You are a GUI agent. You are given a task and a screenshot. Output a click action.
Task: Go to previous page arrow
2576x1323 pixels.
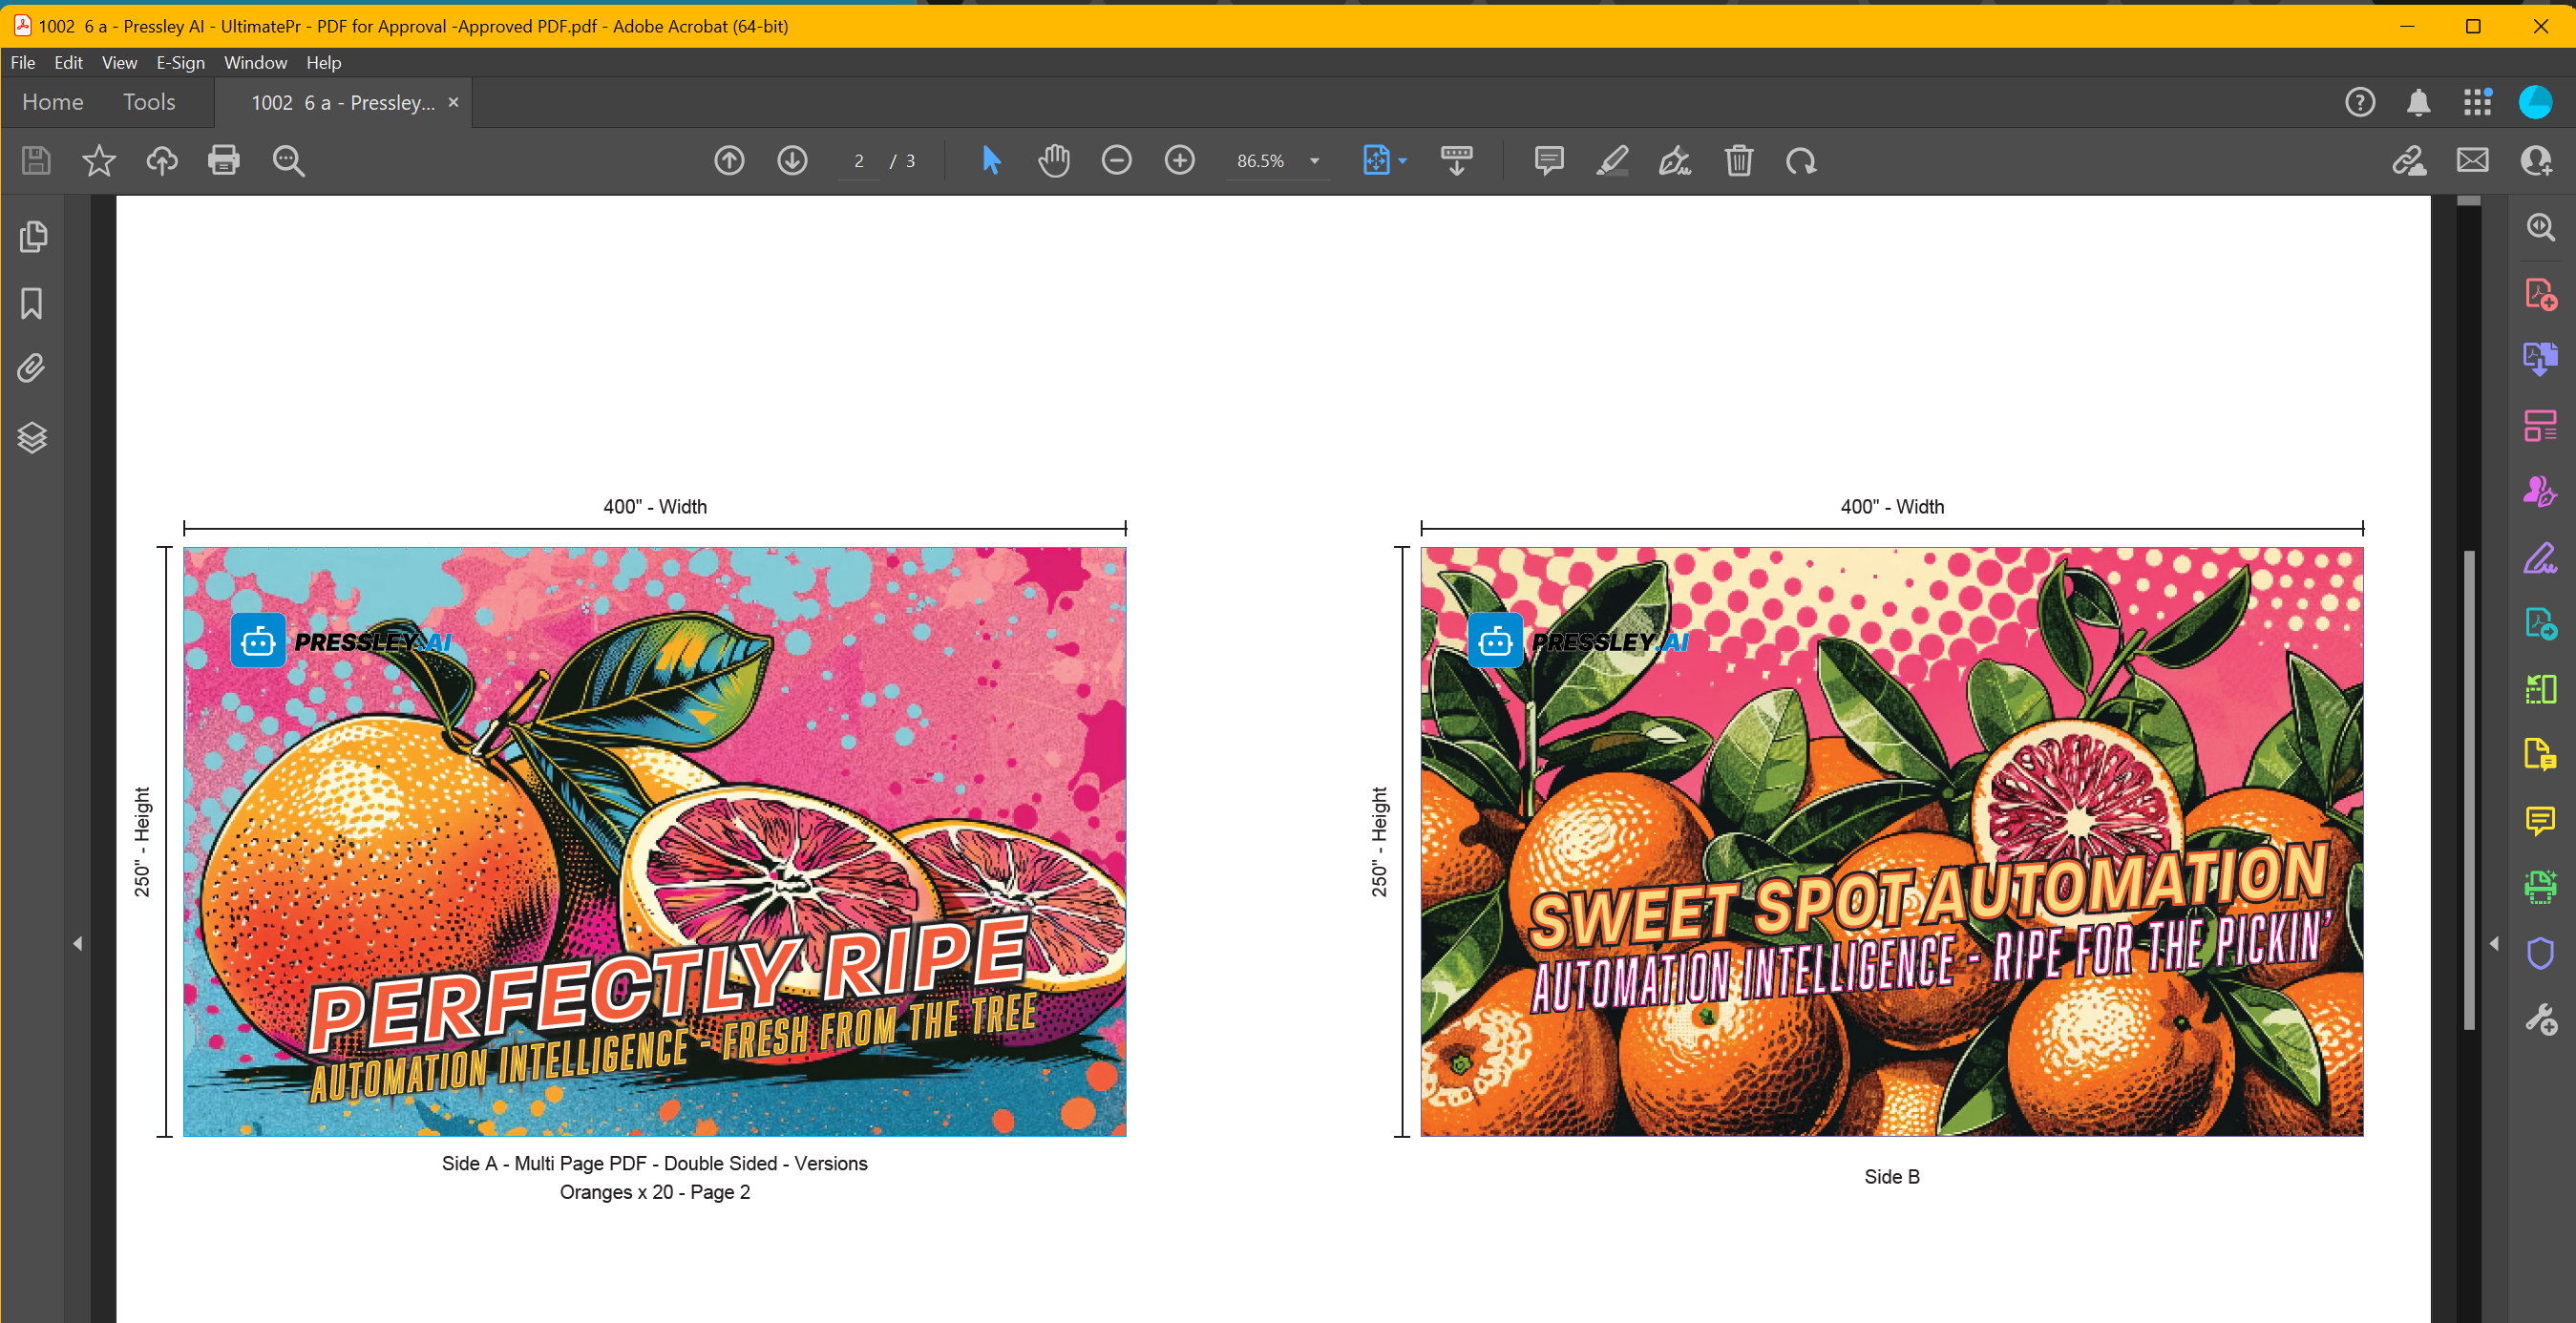point(729,161)
